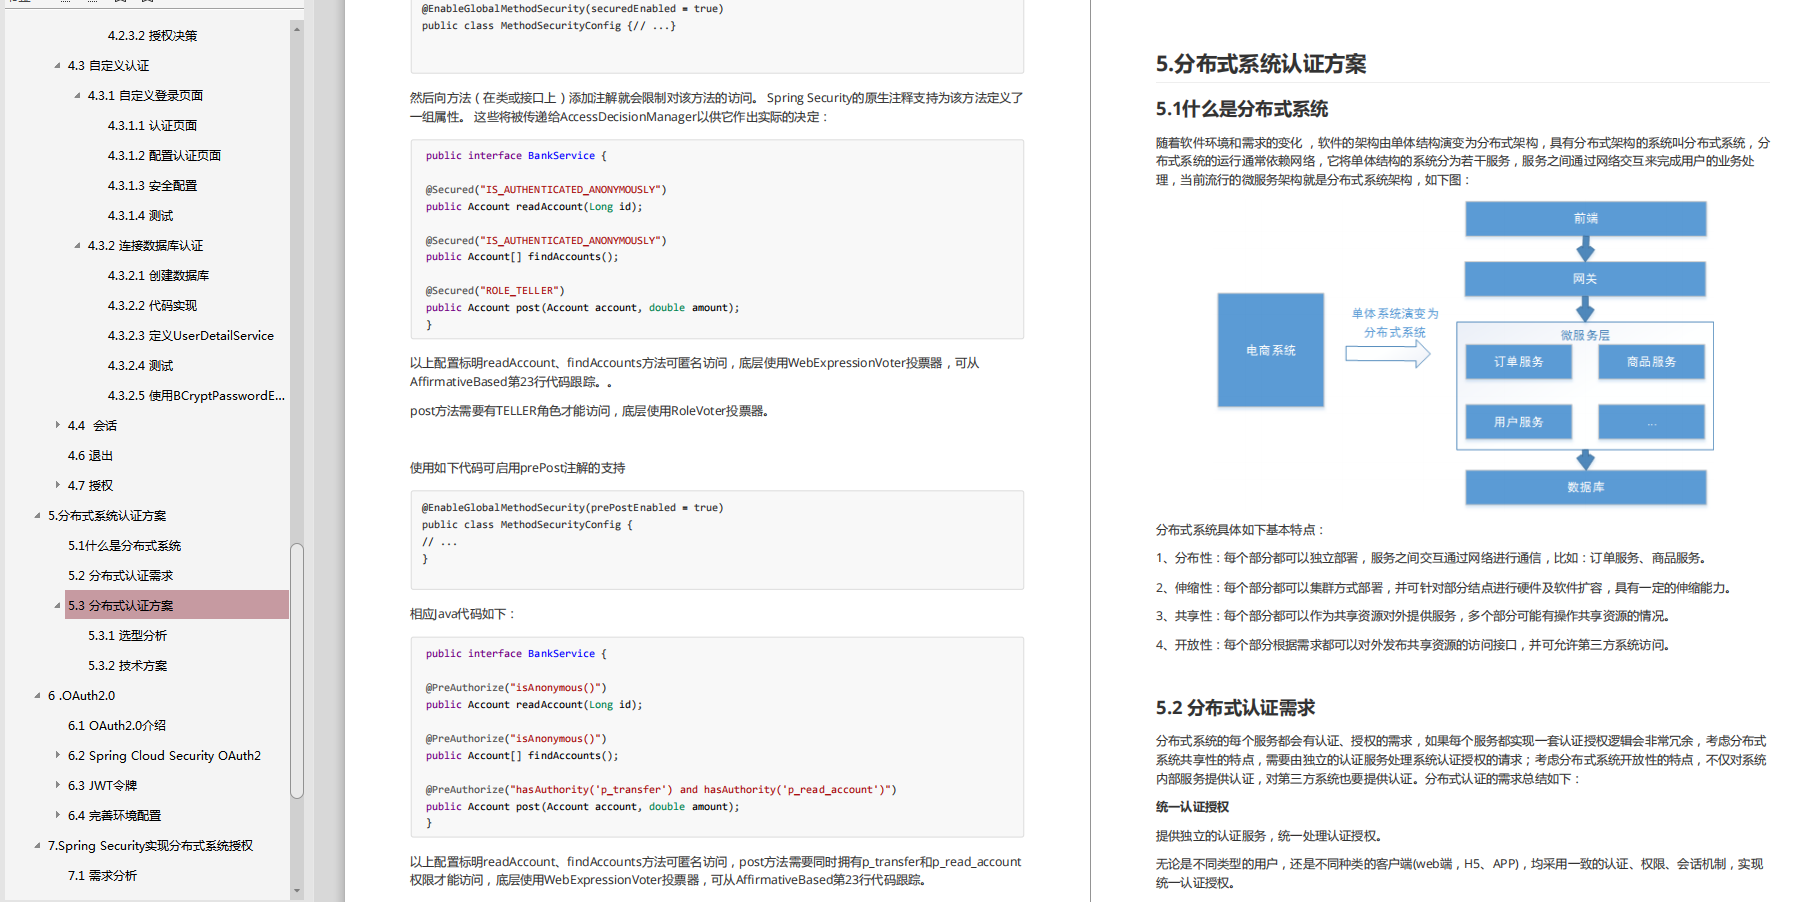Go to 5.2 分布式认证需求 bookmark

tap(120, 576)
